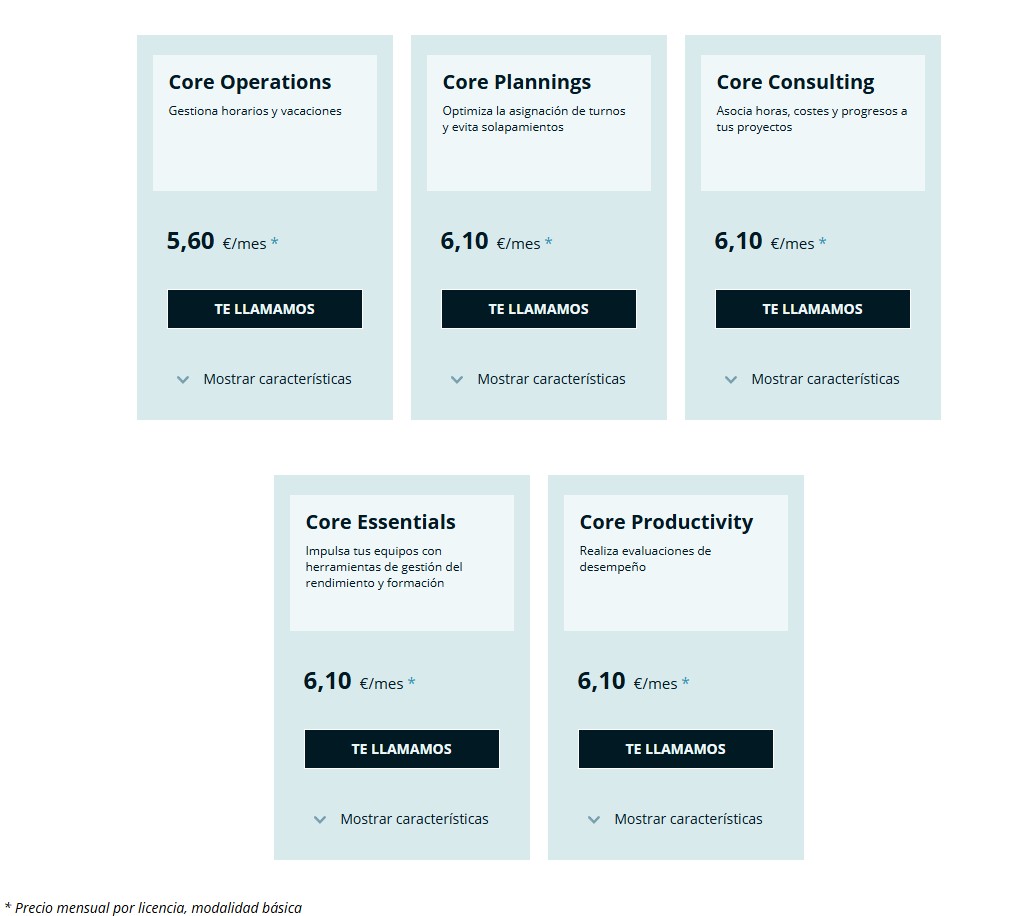Expand 'Mostrar características' text for Core Operations

(277, 379)
